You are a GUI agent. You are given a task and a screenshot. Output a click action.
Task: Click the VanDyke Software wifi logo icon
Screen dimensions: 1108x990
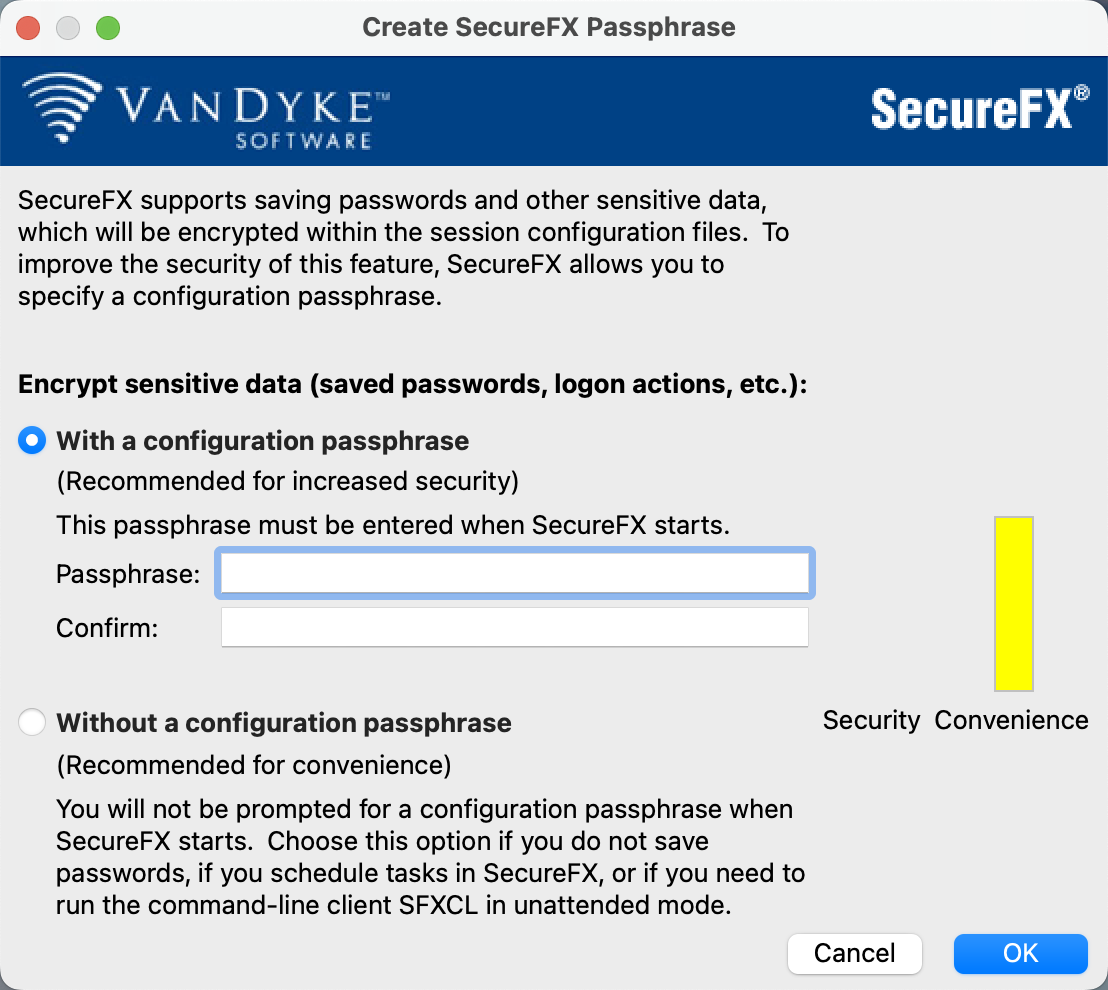click(61, 107)
